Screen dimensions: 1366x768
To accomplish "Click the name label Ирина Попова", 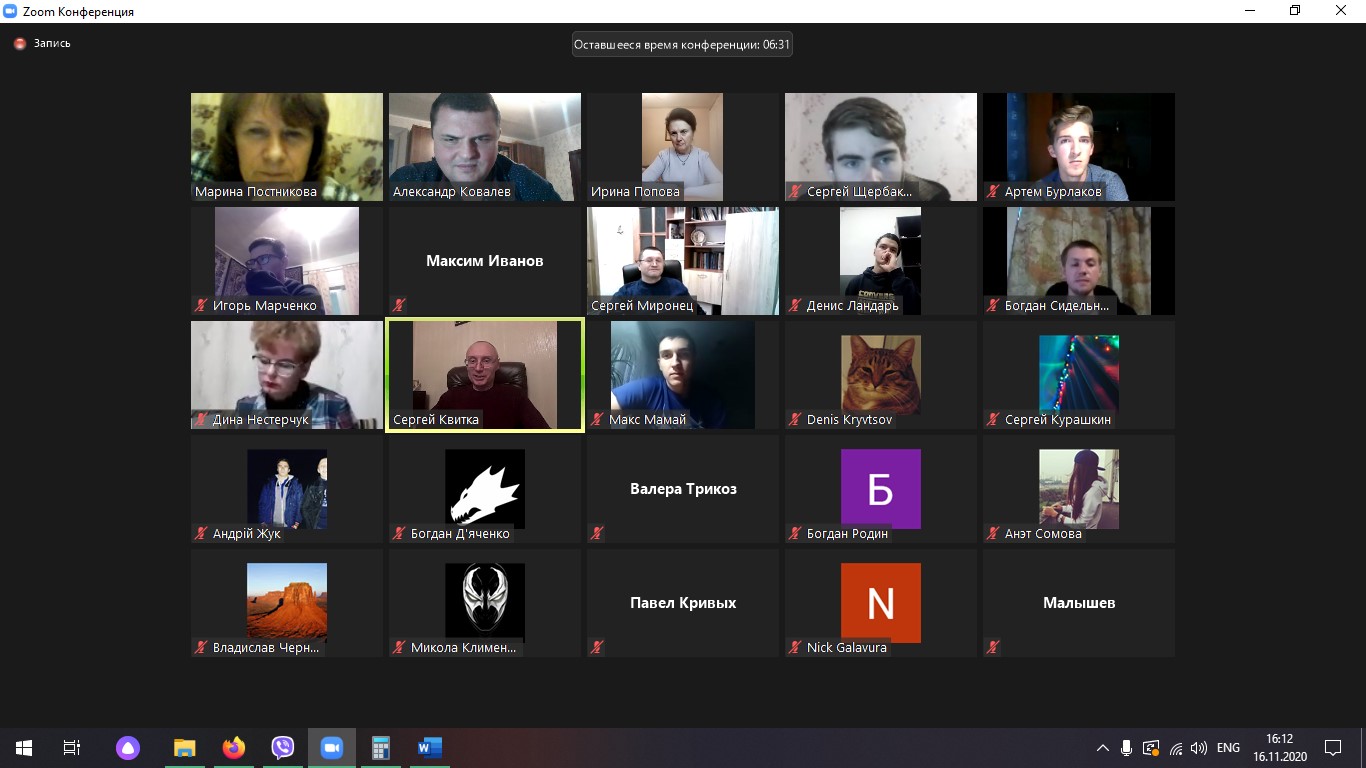I will pos(635,192).
